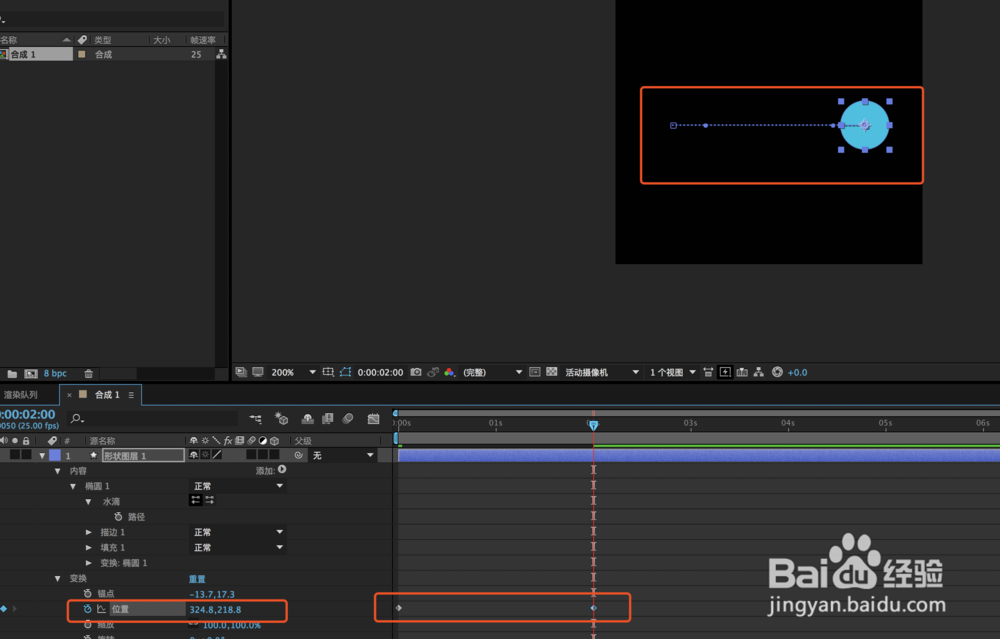This screenshot has width=1000, height=639.
Task: Toggle 位置 stopwatch animation
Action: (87, 609)
